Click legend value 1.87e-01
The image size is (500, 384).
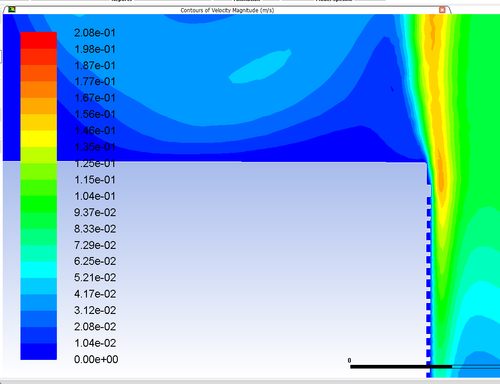[95, 66]
